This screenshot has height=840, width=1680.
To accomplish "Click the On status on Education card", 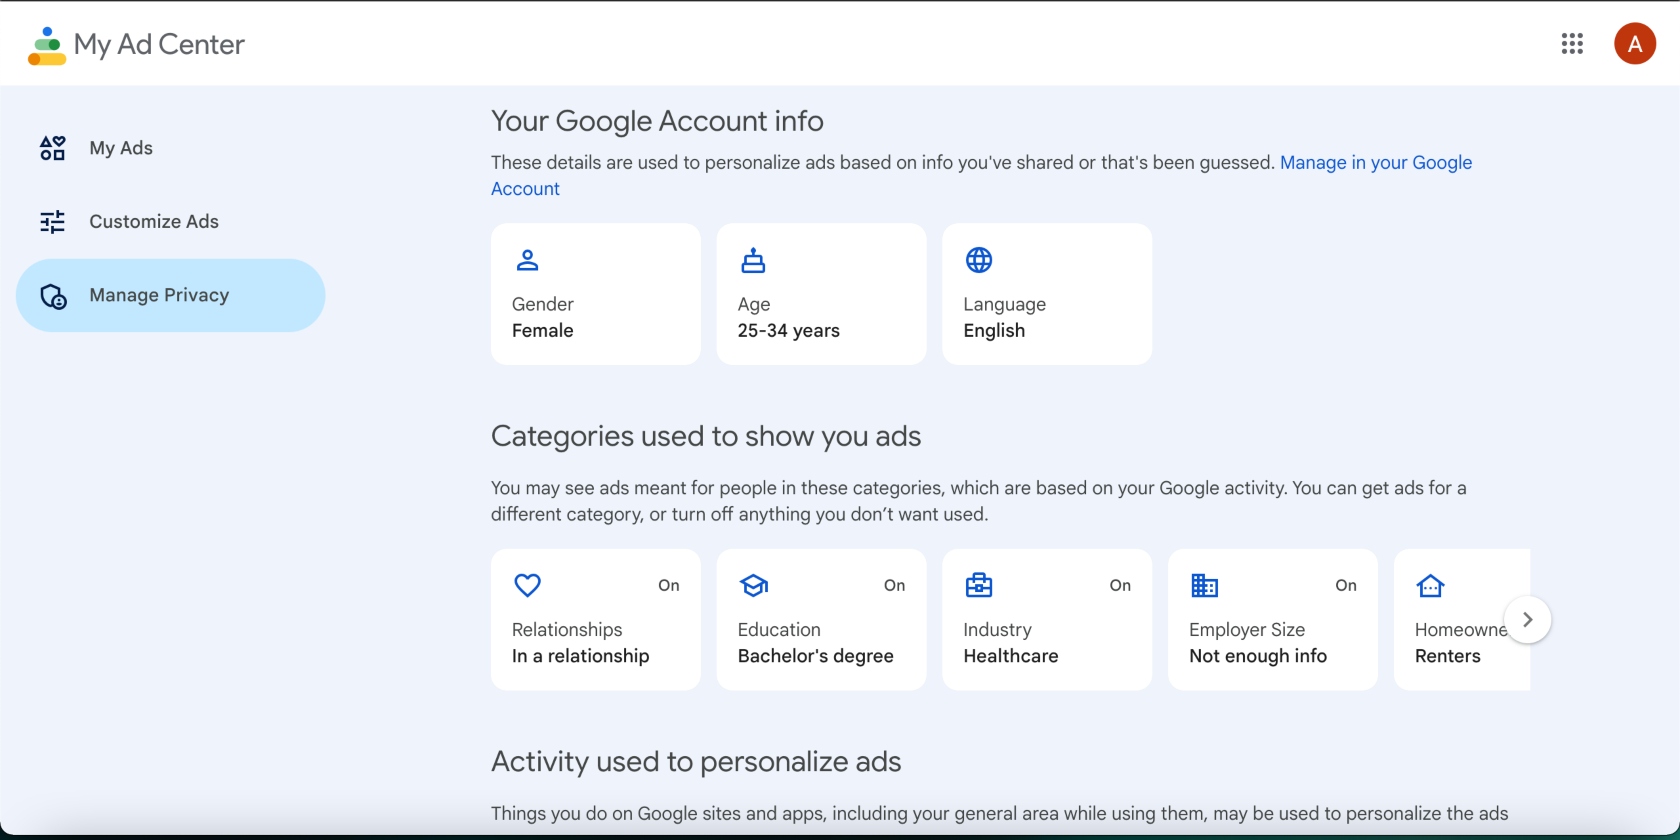I will (895, 586).
